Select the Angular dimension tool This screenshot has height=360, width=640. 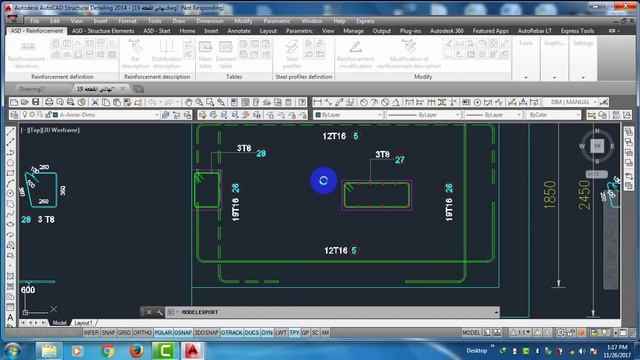coord(396,102)
